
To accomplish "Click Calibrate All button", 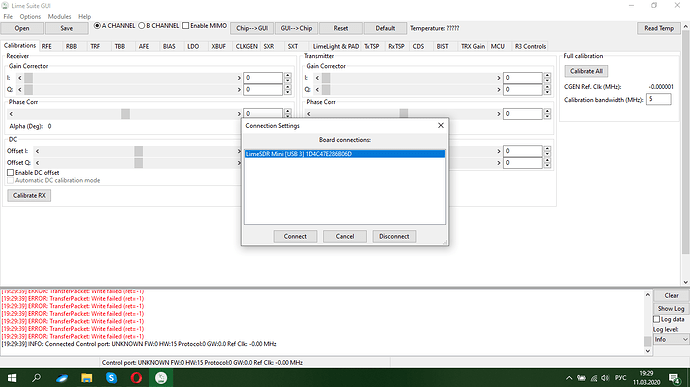I will pyautogui.click(x=586, y=71).
